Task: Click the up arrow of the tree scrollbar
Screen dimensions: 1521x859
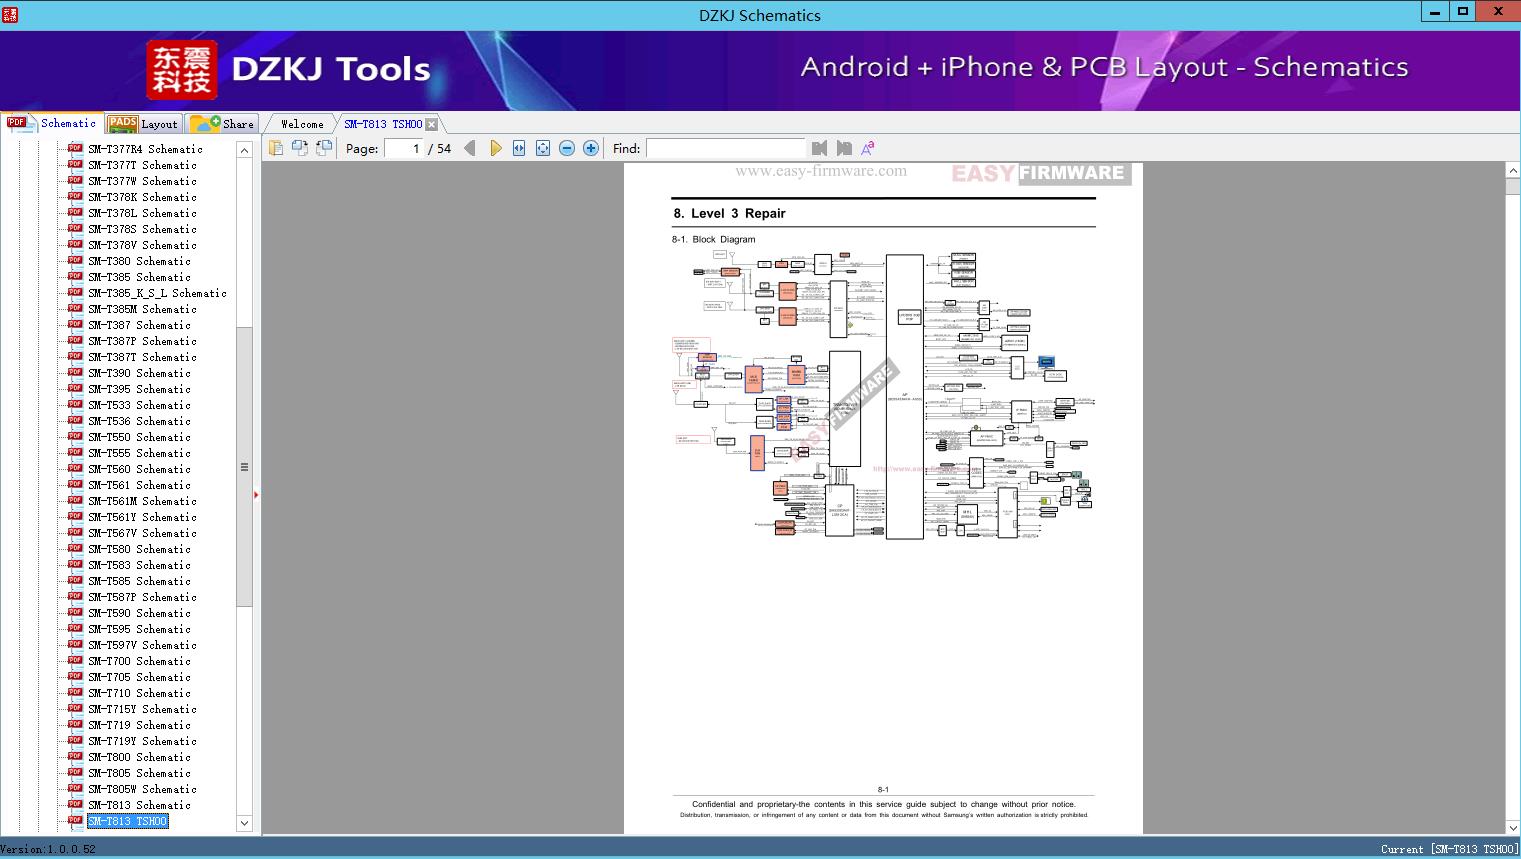Action: click(x=244, y=150)
